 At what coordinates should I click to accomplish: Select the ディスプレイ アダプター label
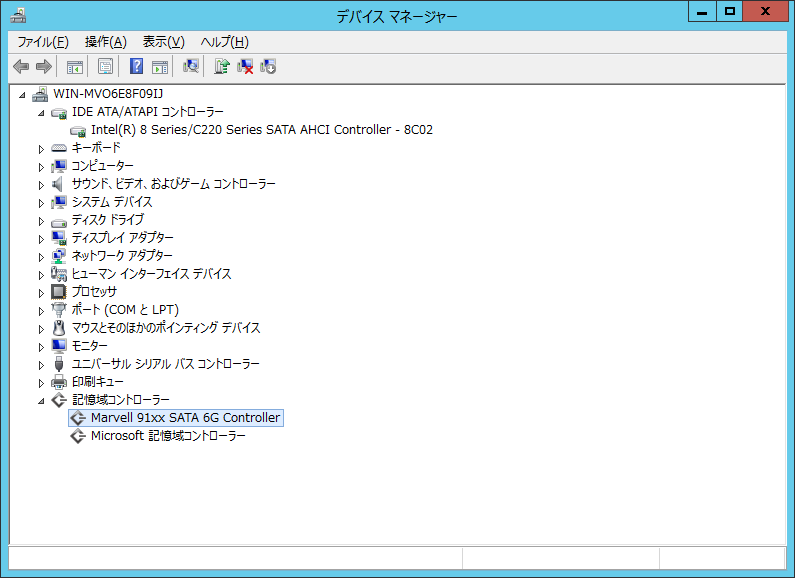tap(122, 238)
